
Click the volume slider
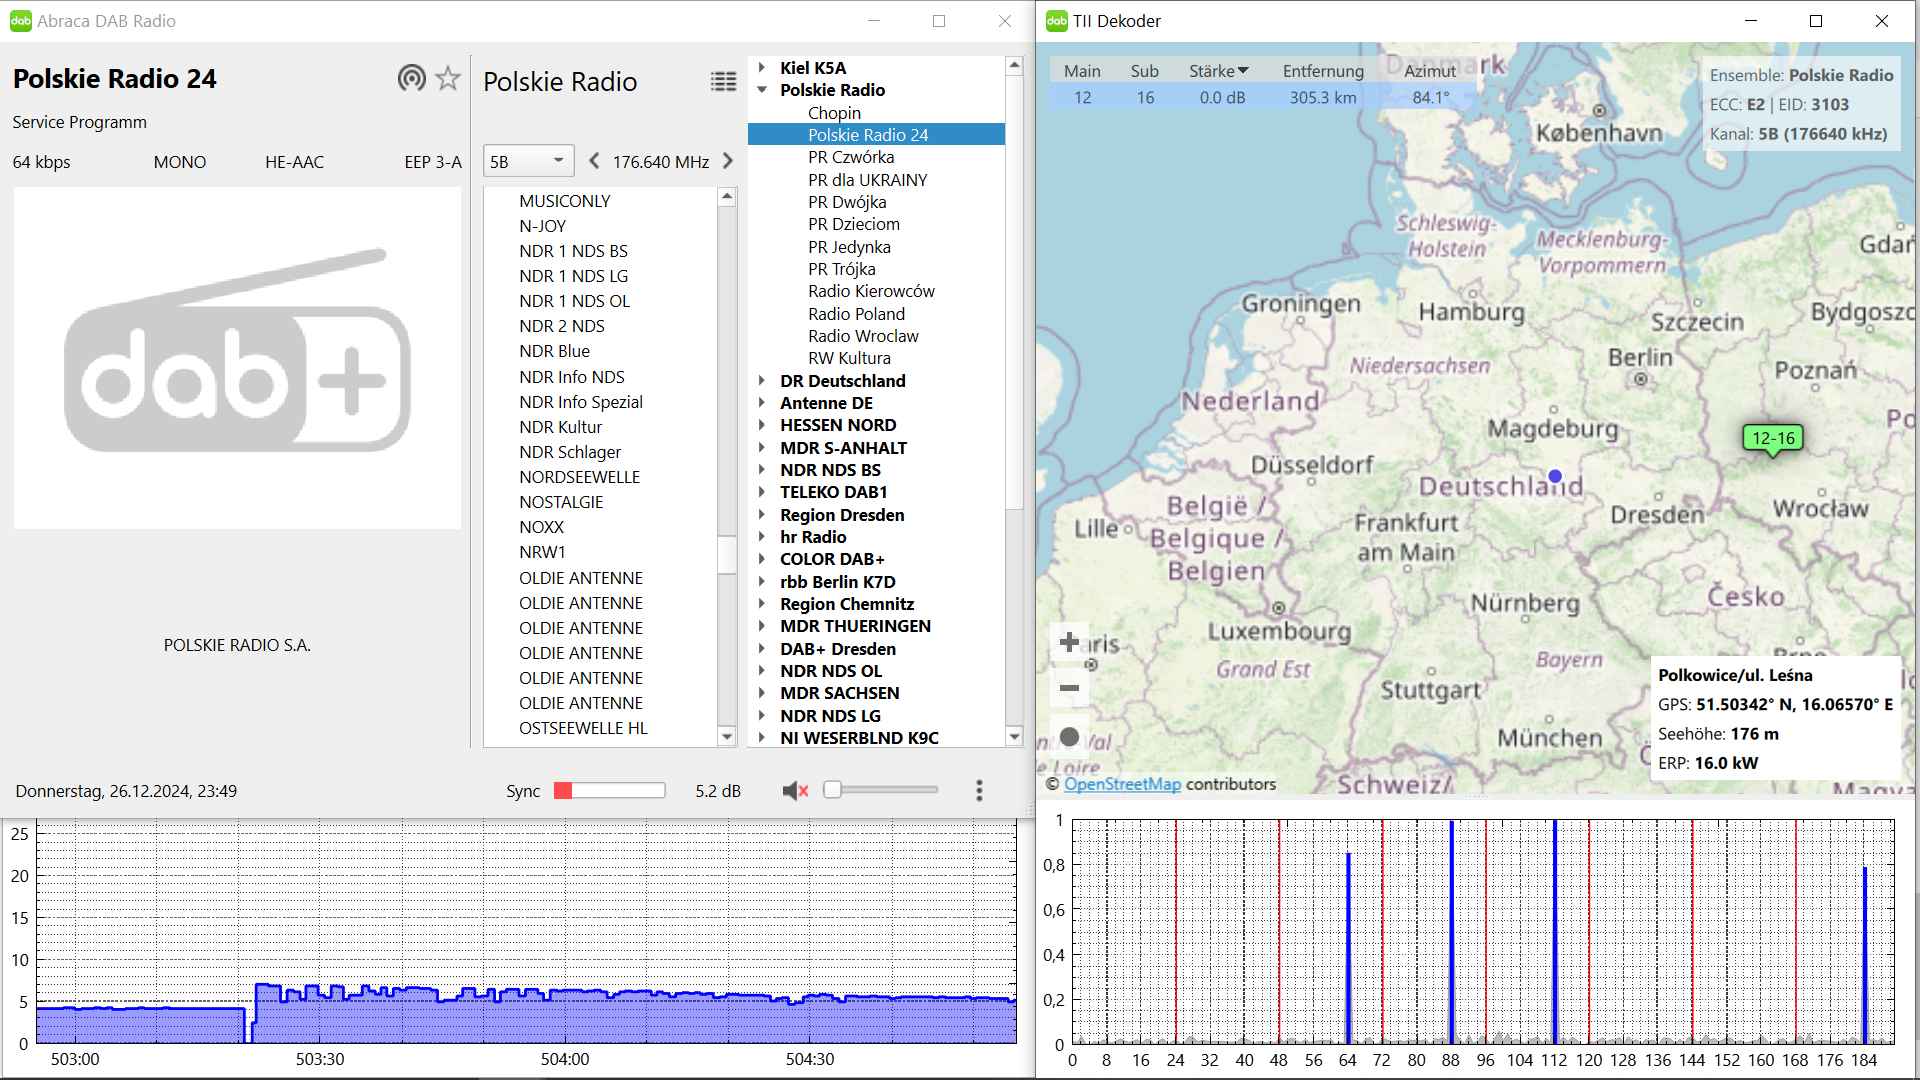click(880, 790)
